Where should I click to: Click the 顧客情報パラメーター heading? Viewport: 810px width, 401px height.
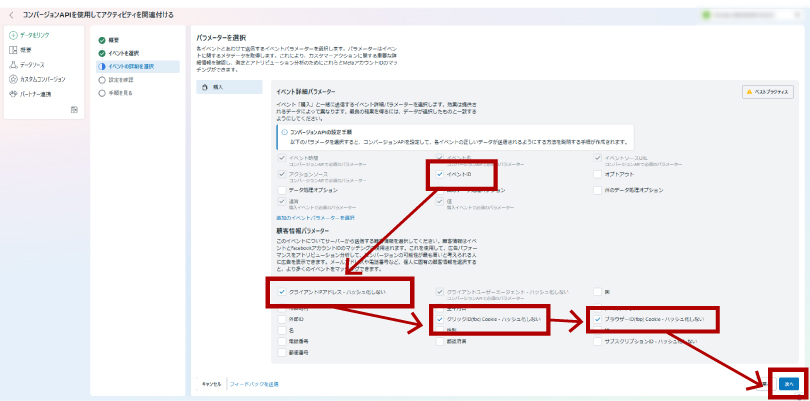pyautogui.click(x=303, y=230)
